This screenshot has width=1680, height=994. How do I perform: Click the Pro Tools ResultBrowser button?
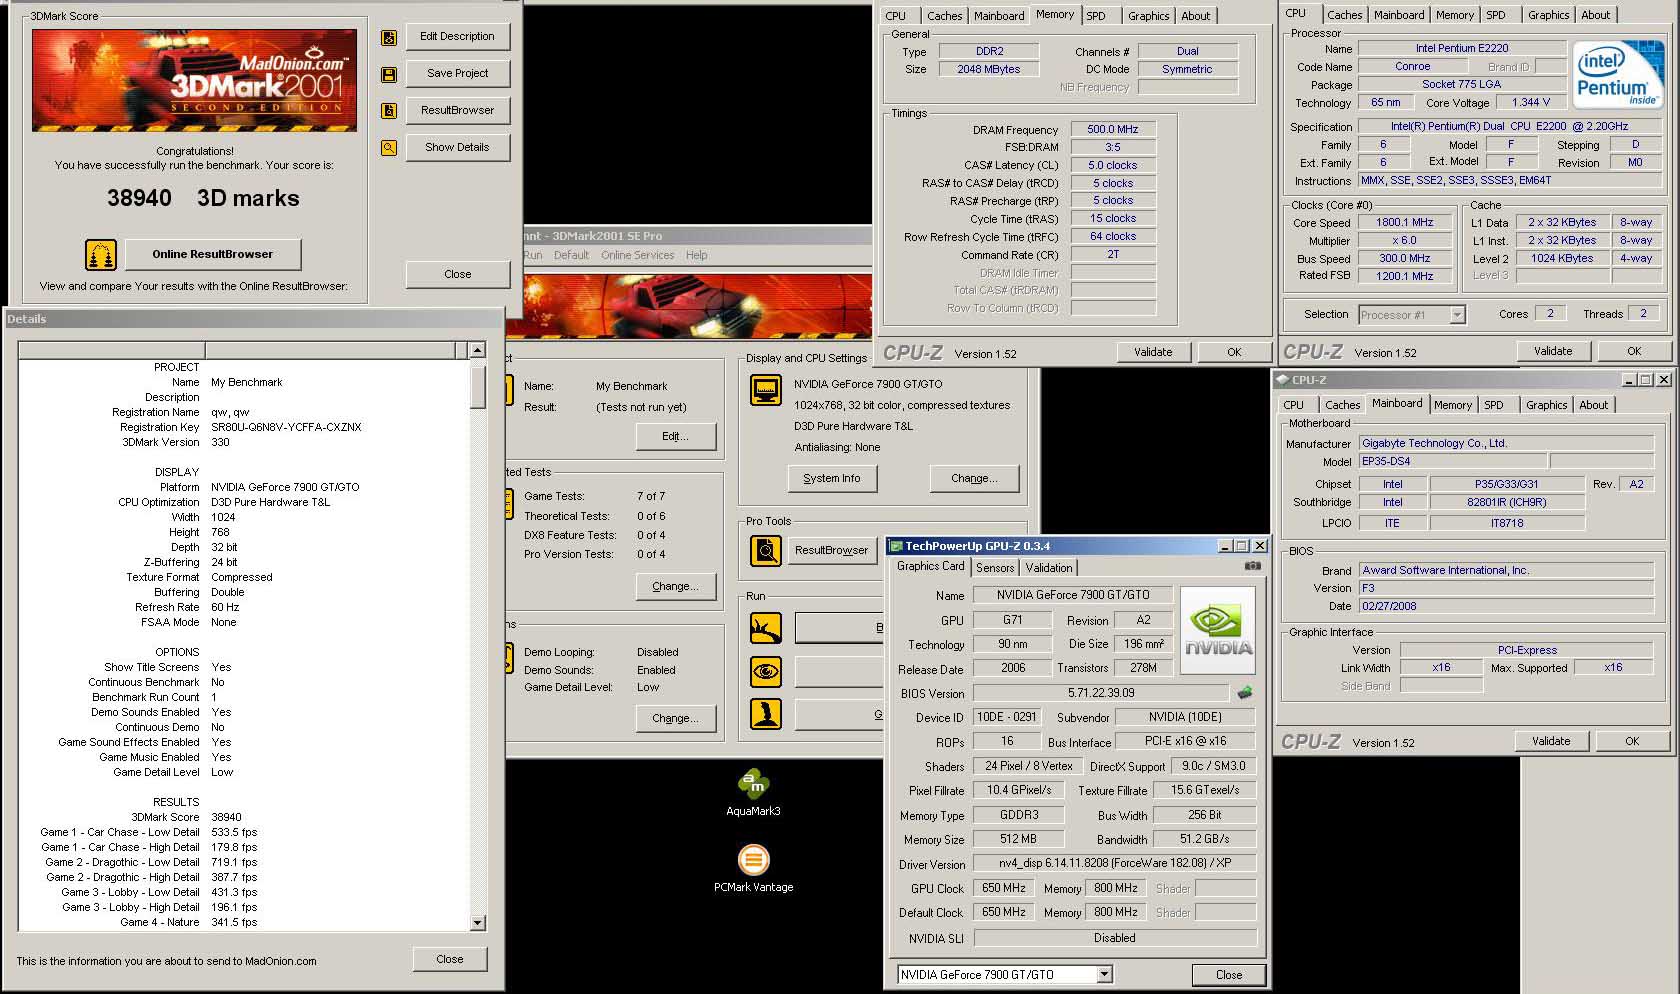(x=832, y=550)
